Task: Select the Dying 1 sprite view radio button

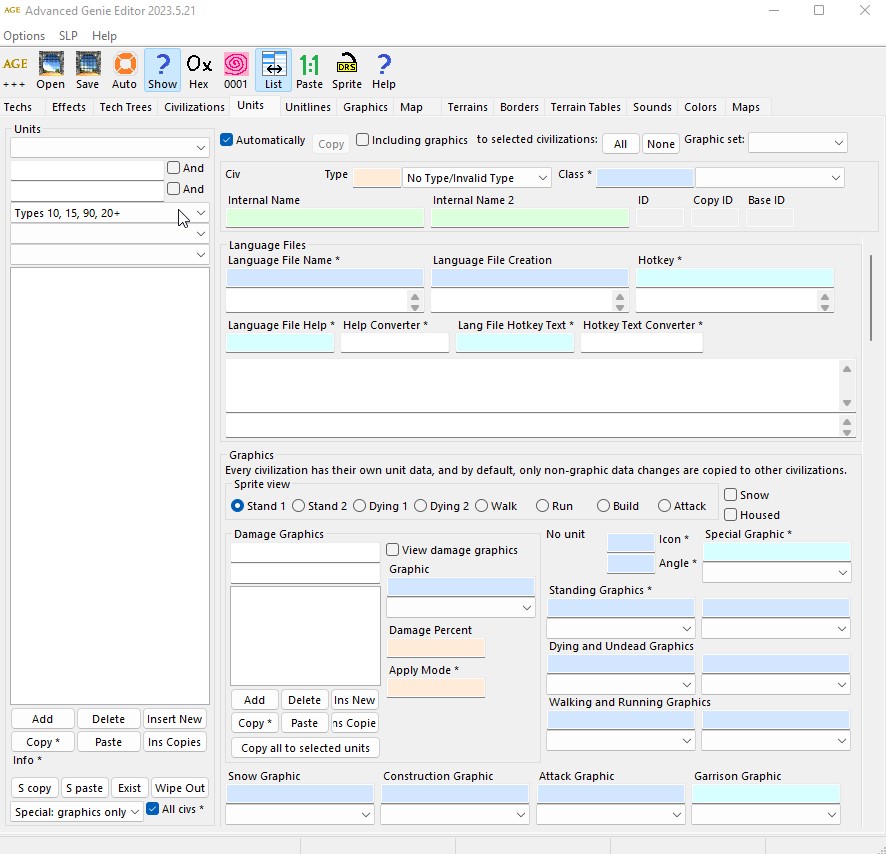Action: point(358,506)
